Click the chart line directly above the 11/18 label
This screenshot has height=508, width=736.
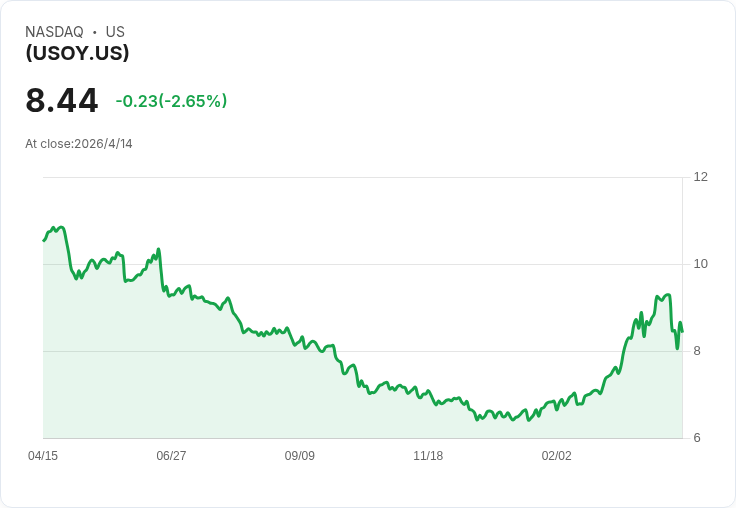pos(428,391)
